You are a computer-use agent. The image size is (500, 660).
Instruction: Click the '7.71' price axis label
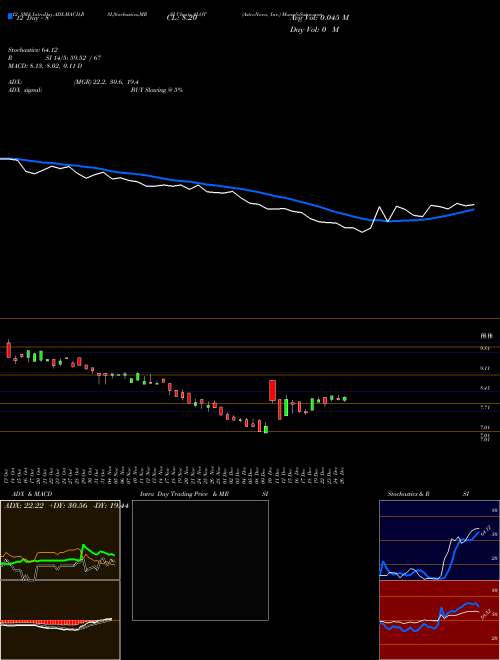point(485,407)
